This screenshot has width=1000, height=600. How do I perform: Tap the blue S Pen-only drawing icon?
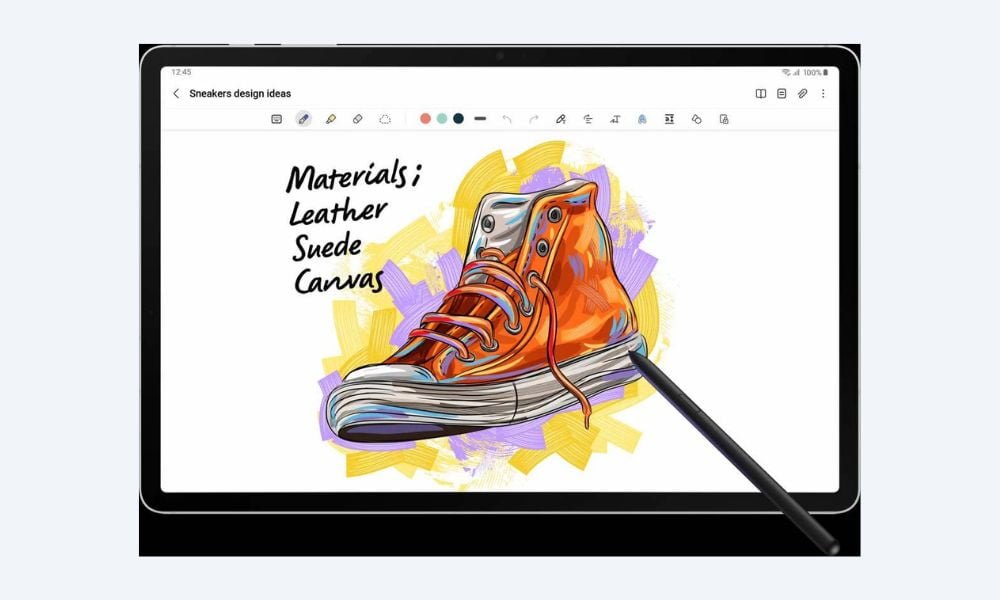pyautogui.click(x=642, y=119)
